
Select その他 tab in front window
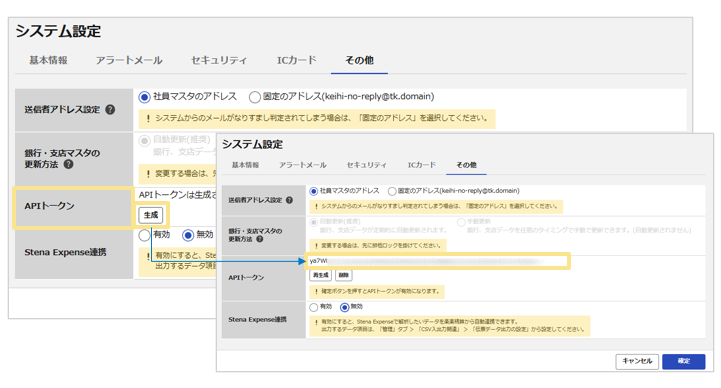pos(466,165)
